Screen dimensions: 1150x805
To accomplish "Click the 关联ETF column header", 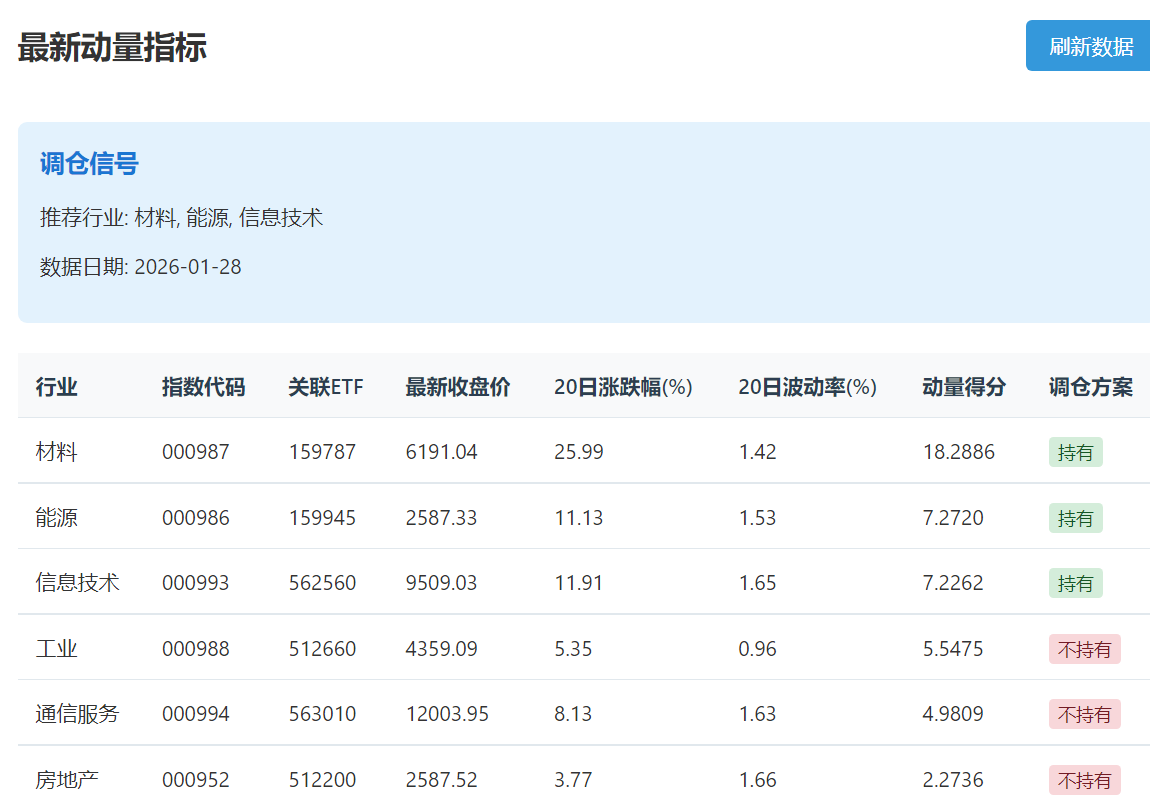I will point(325,387).
